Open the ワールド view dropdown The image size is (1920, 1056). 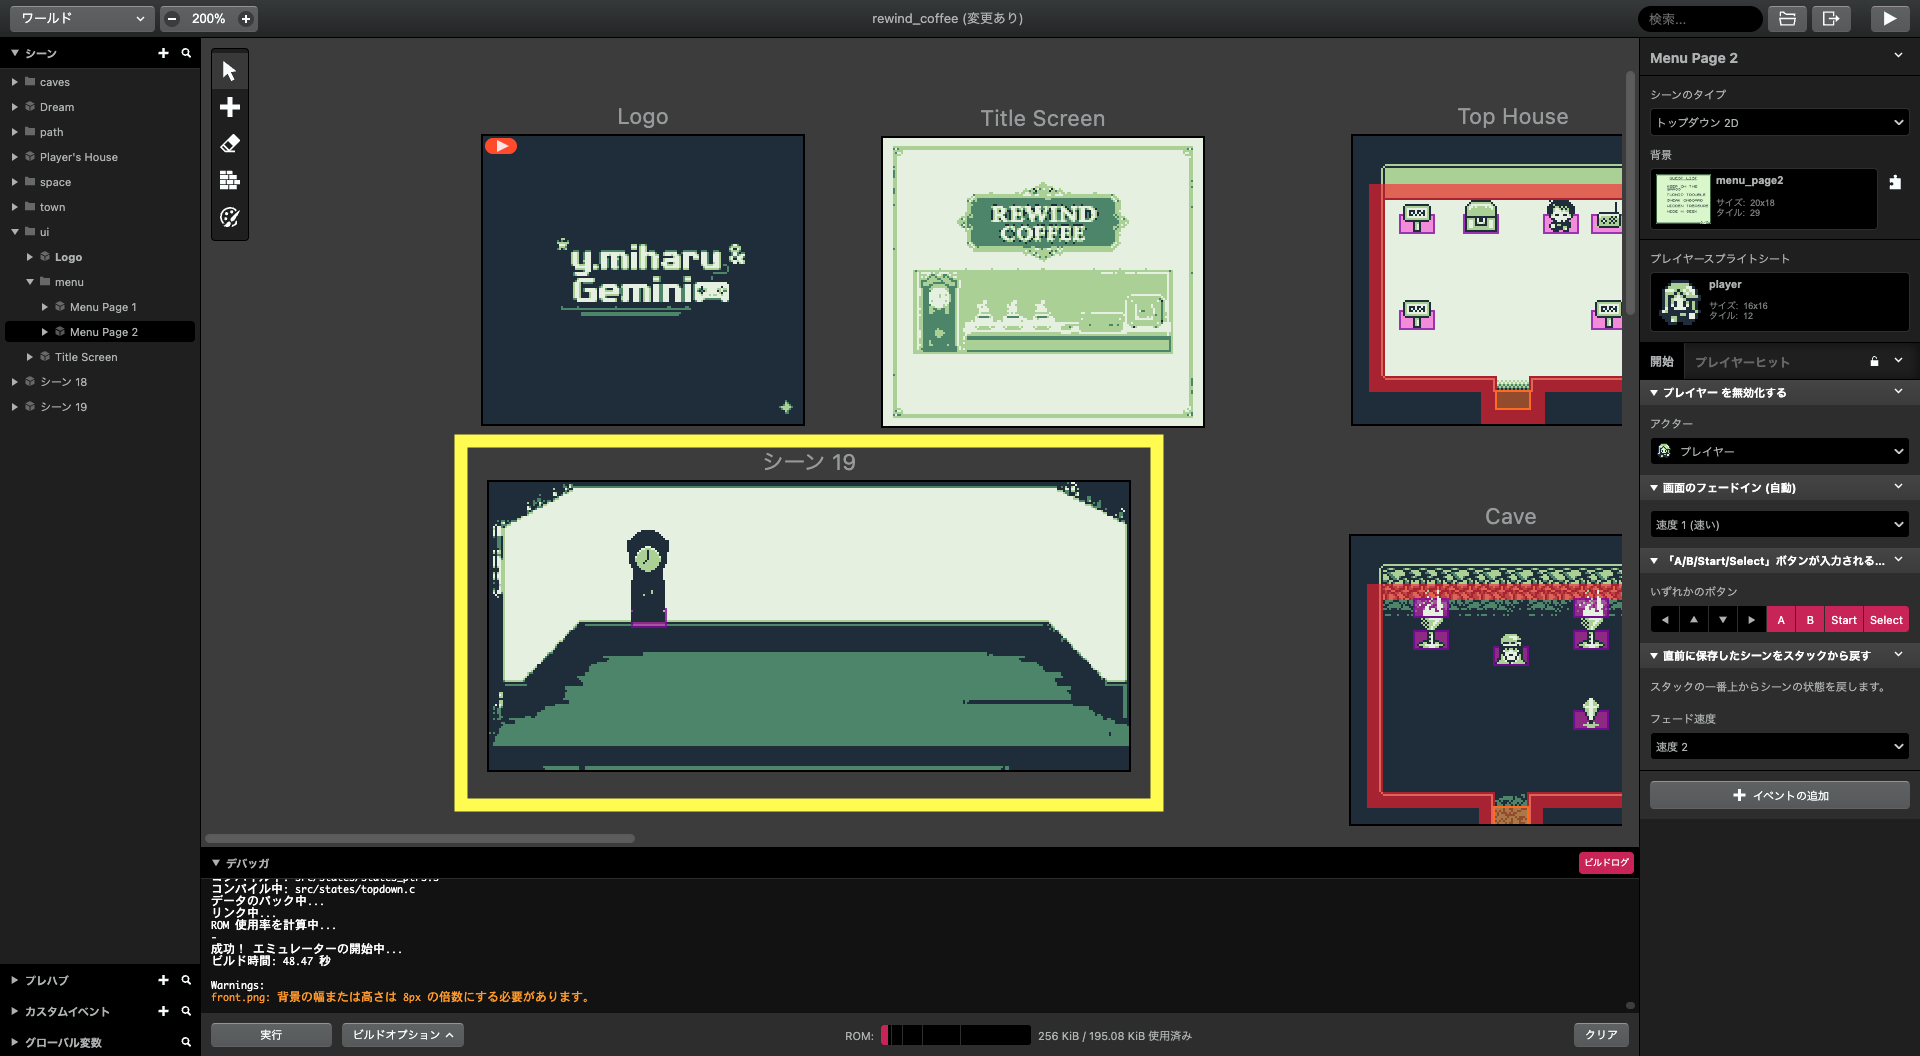coord(82,18)
